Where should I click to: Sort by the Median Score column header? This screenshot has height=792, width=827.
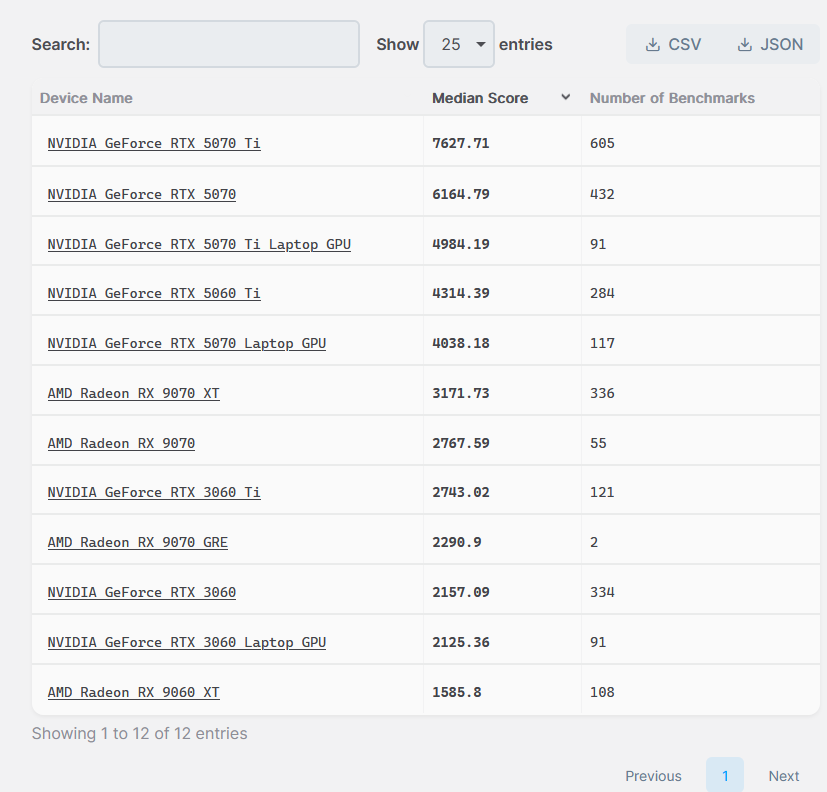pyautogui.click(x=480, y=98)
